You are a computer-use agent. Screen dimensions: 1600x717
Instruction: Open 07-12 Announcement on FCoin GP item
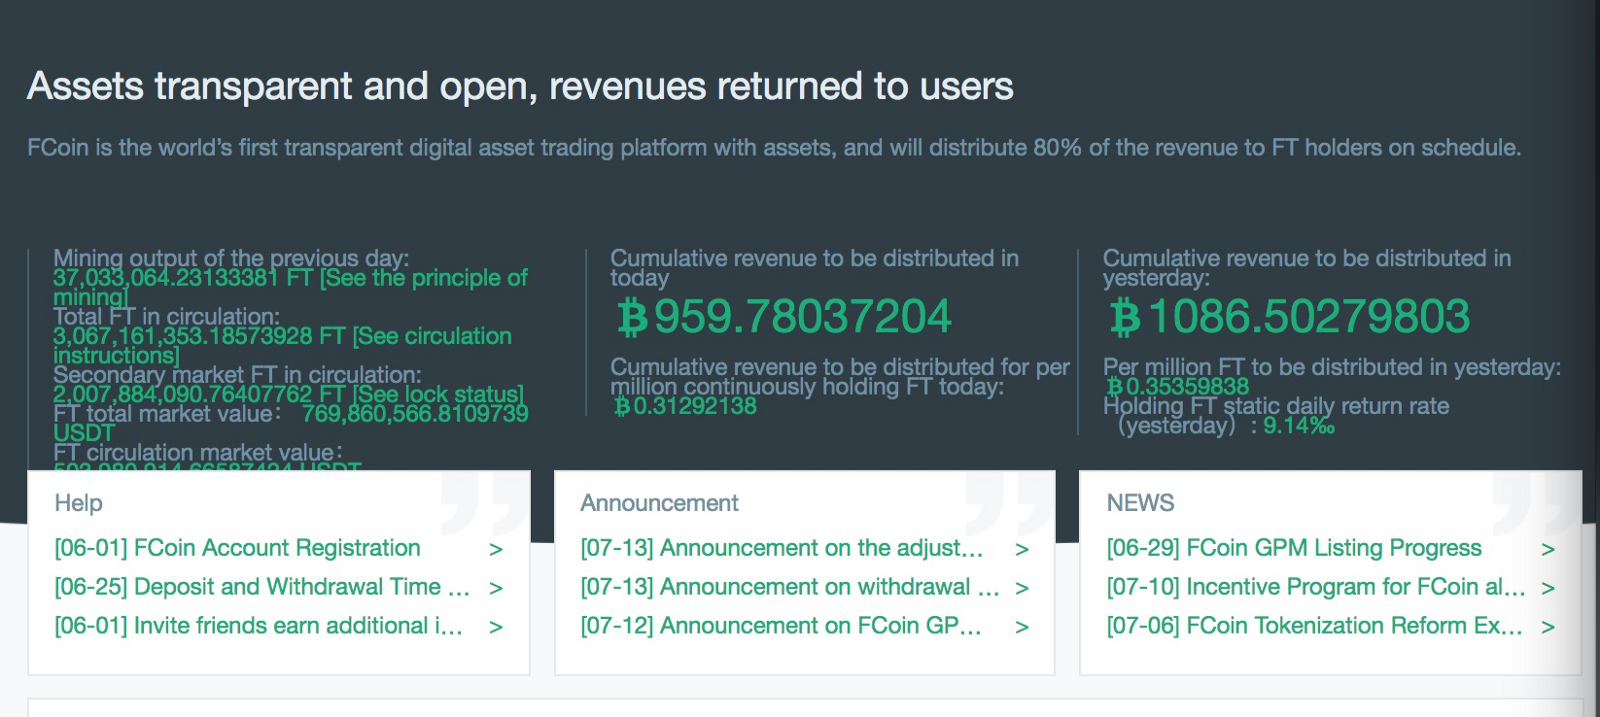(781, 626)
